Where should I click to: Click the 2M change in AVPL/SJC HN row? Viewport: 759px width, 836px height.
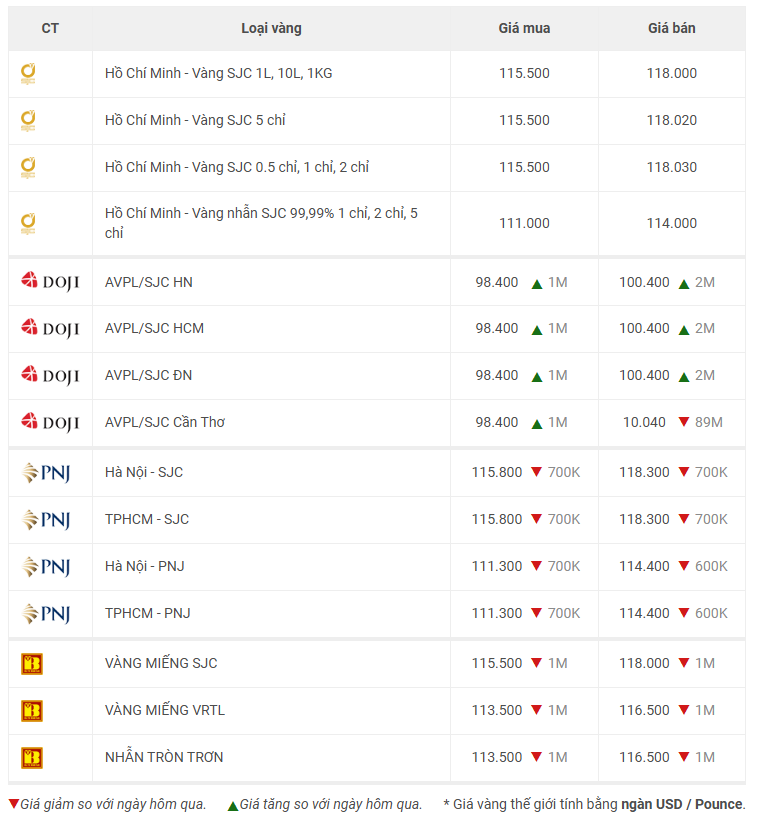705,283
